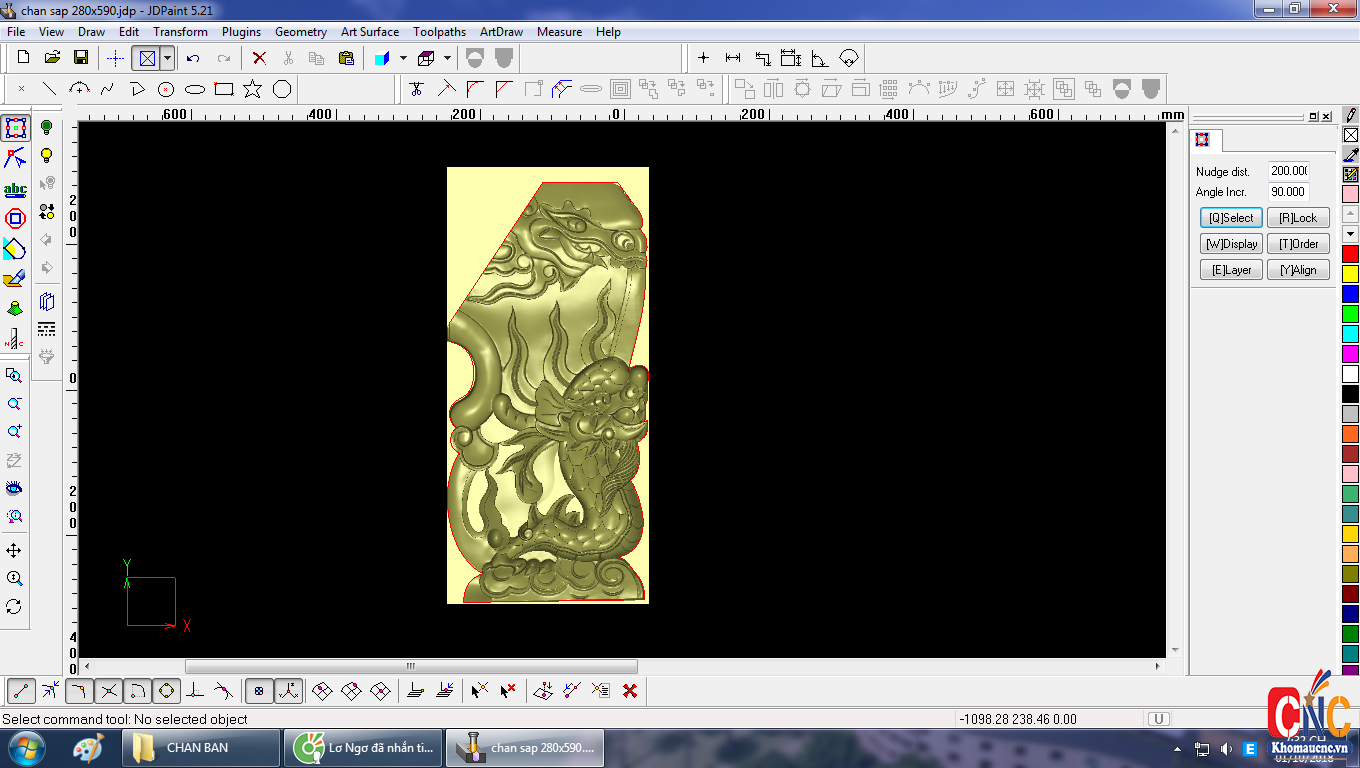Open the Art Surface menu
The image size is (1360, 768).
coord(369,32)
